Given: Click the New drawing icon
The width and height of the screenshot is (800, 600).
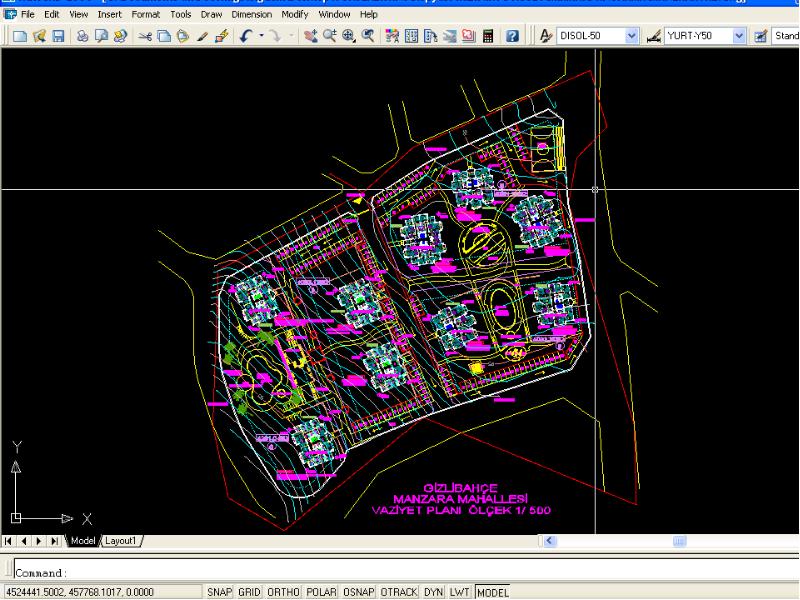Looking at the screenshot, I should coord(20,36).
